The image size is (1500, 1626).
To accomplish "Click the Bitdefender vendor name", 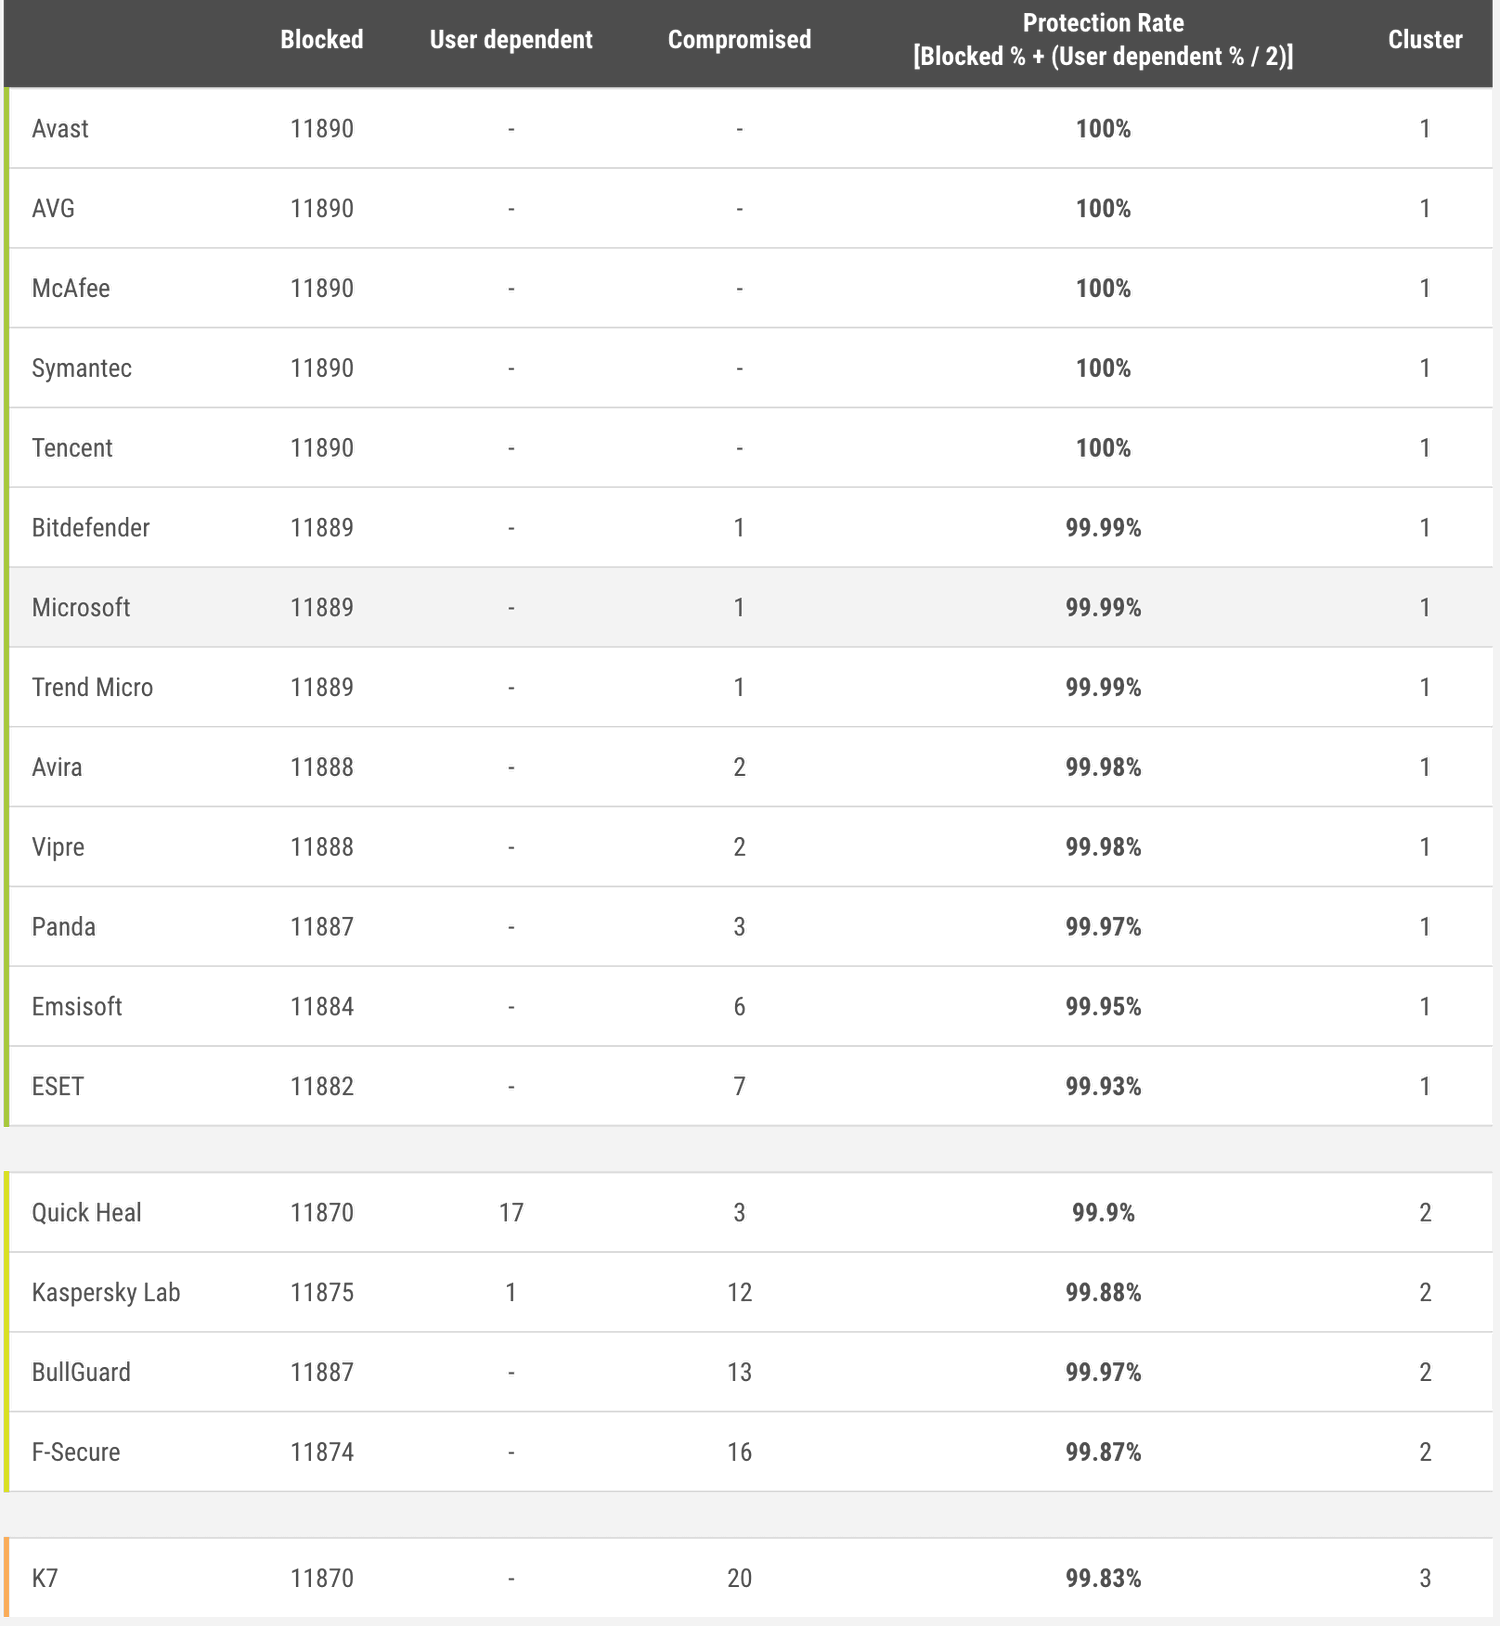I will coord(91,528).
